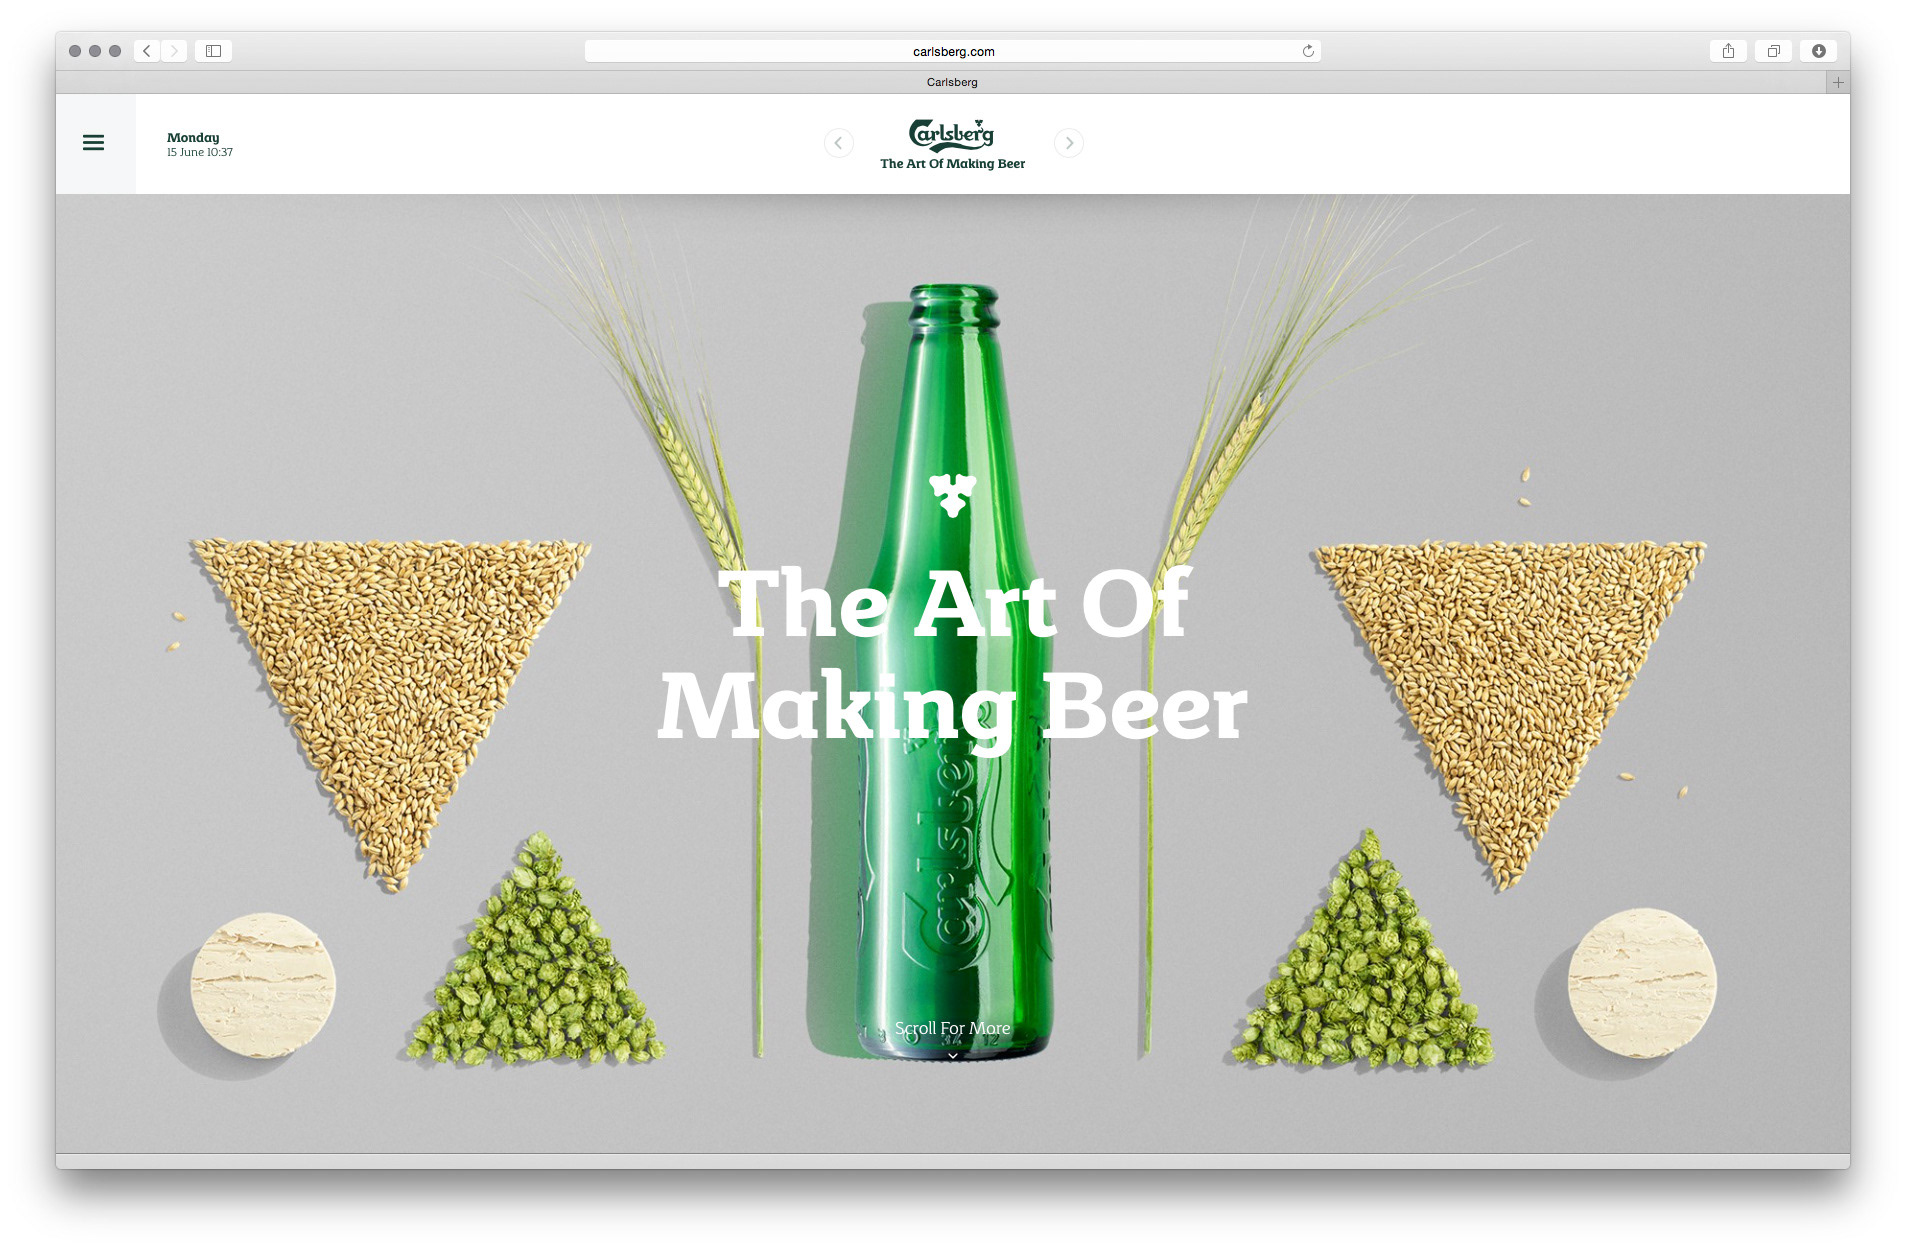Click the Carlsberg logo
Screen dimensions: 1906x1249
[x=951, y=134]
